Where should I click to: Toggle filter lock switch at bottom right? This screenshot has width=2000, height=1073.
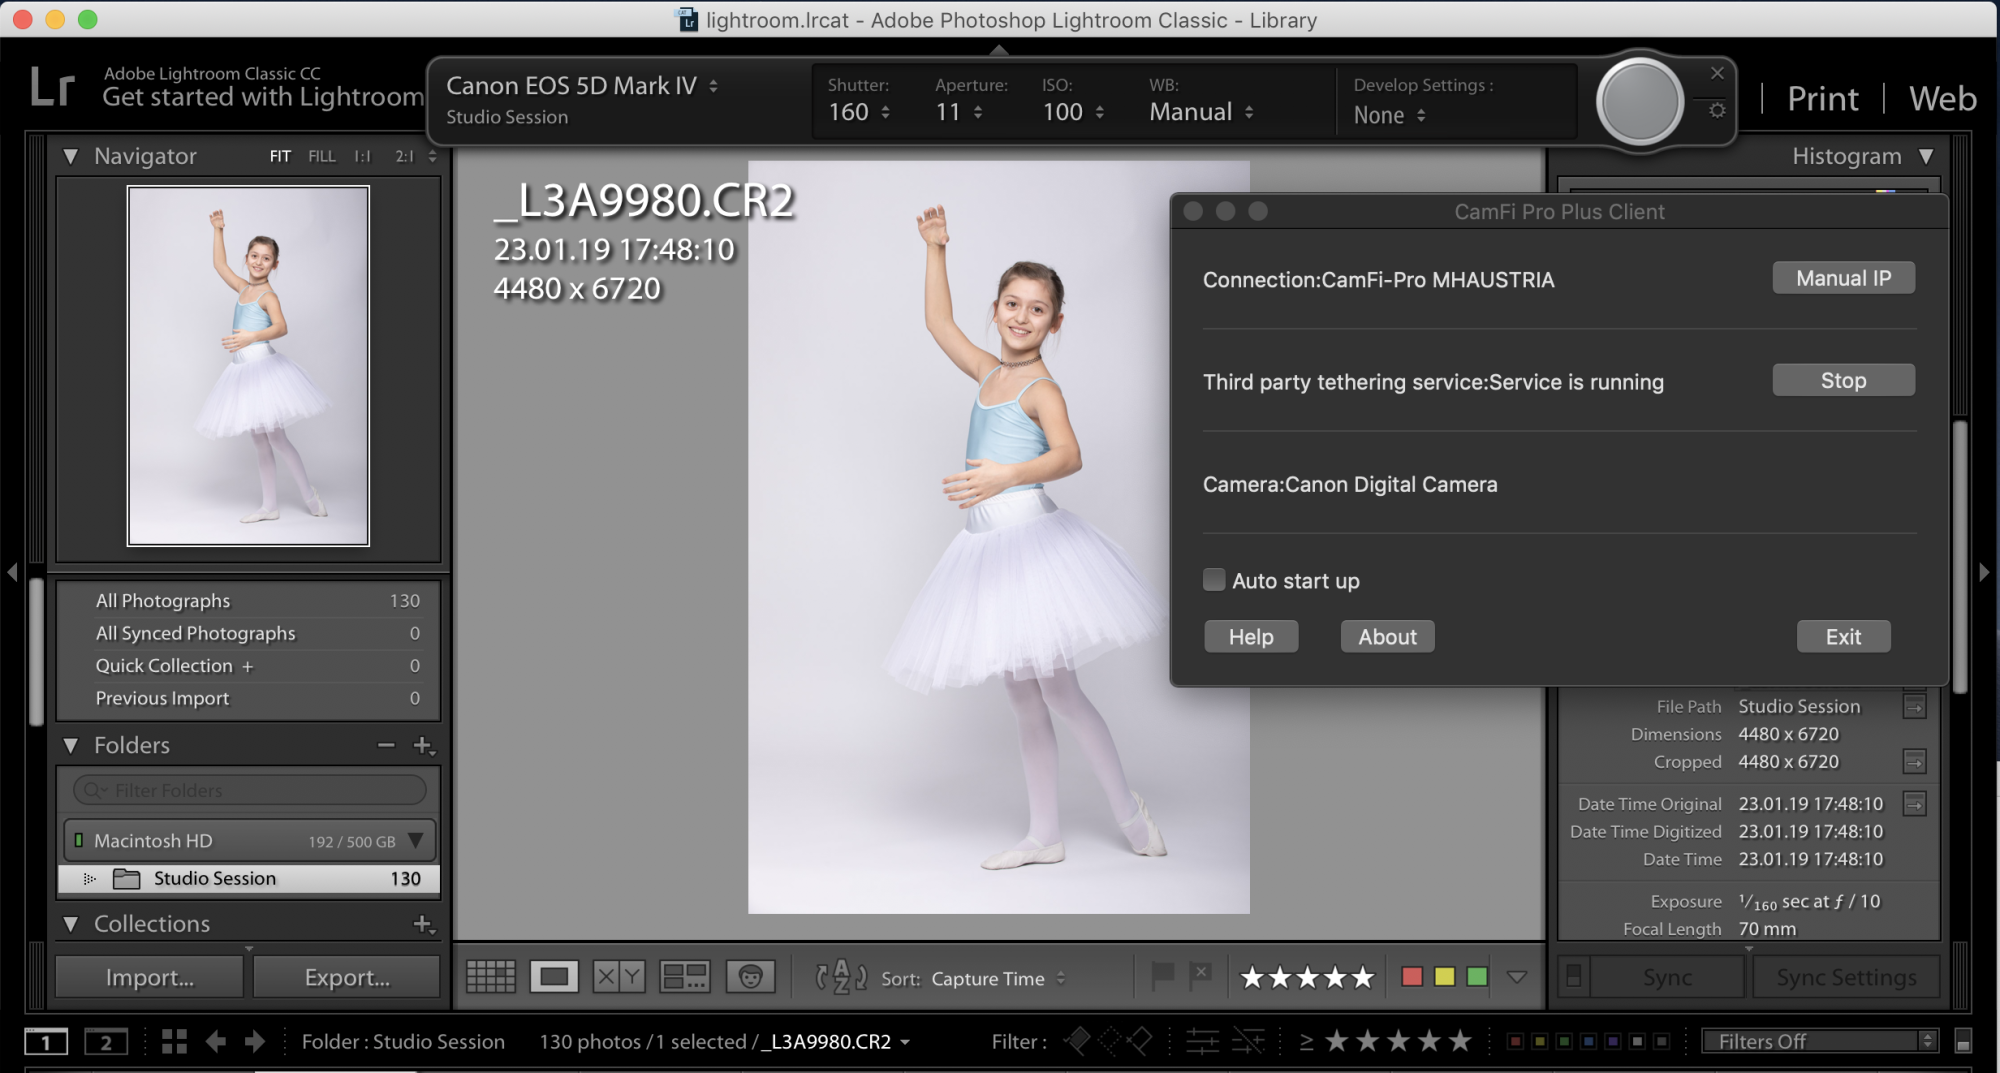tap(1963, 1042)
